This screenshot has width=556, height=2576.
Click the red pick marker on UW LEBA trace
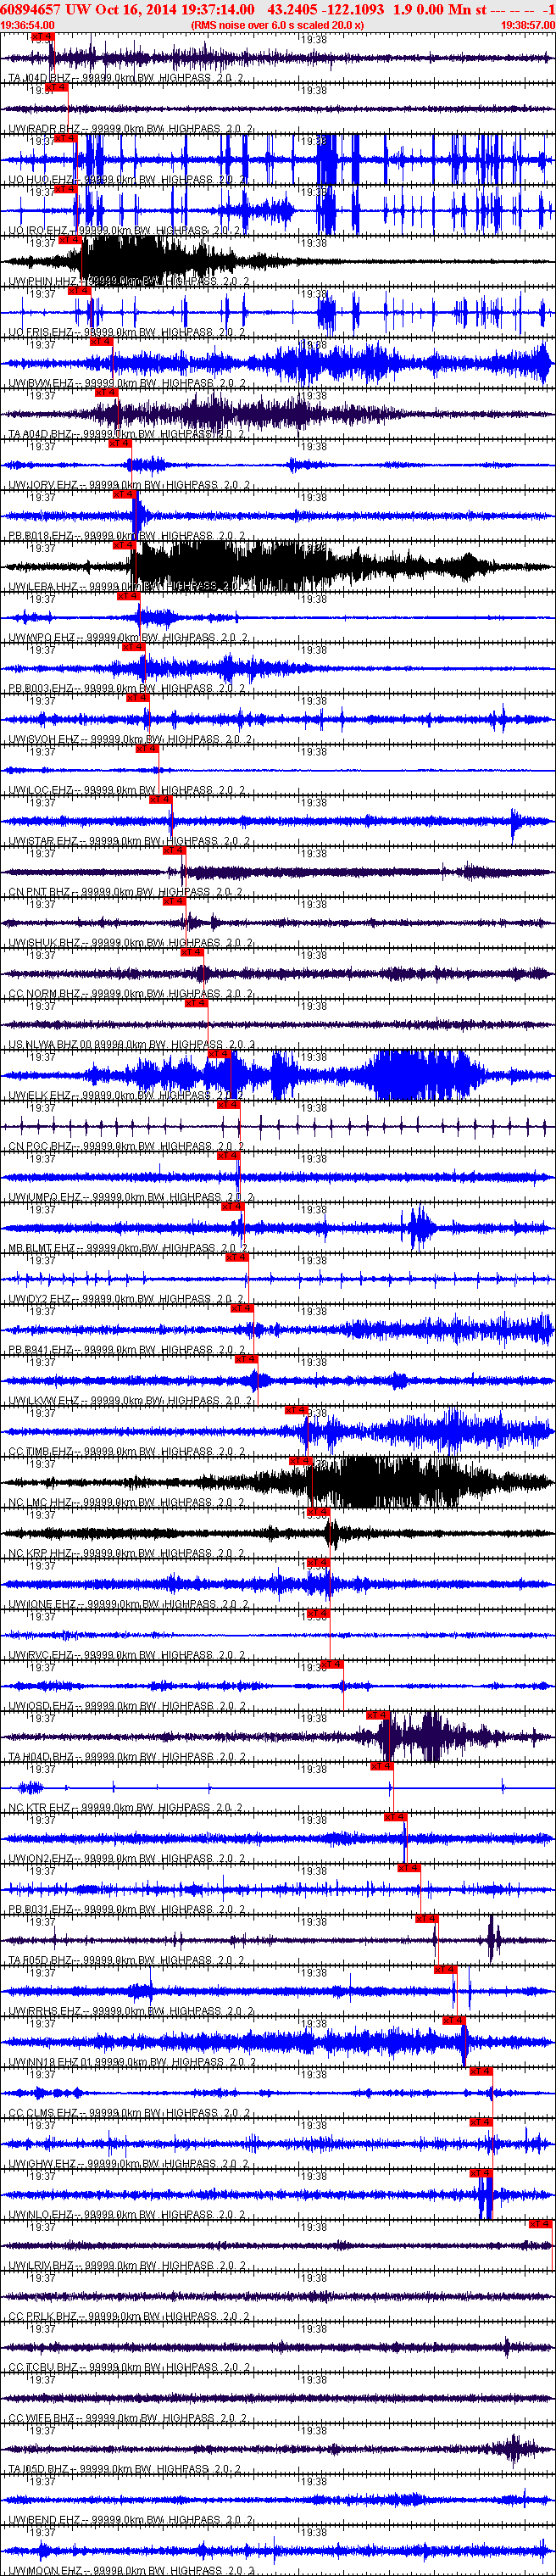pos(124,545)
